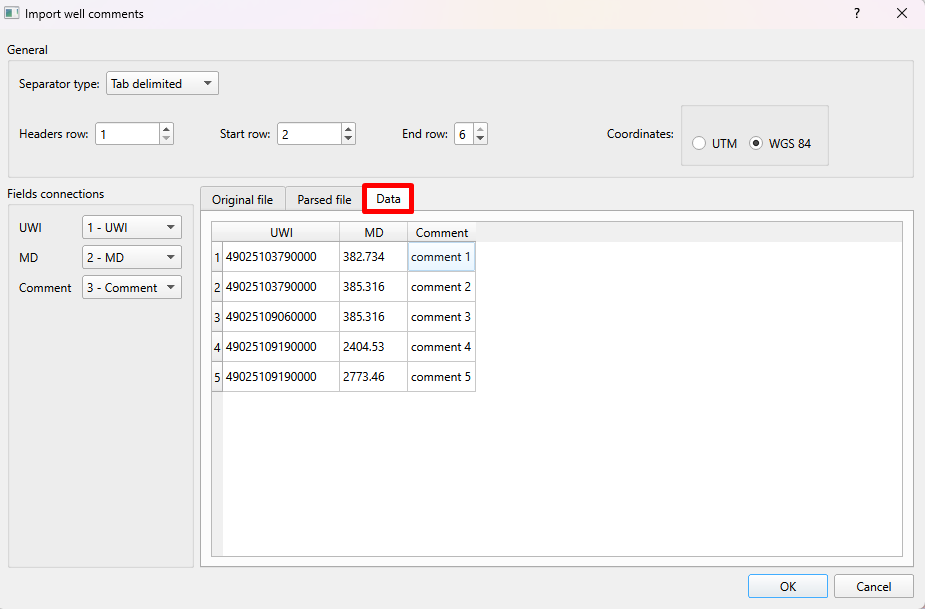Confirm import with the OK button

(787, 586)
